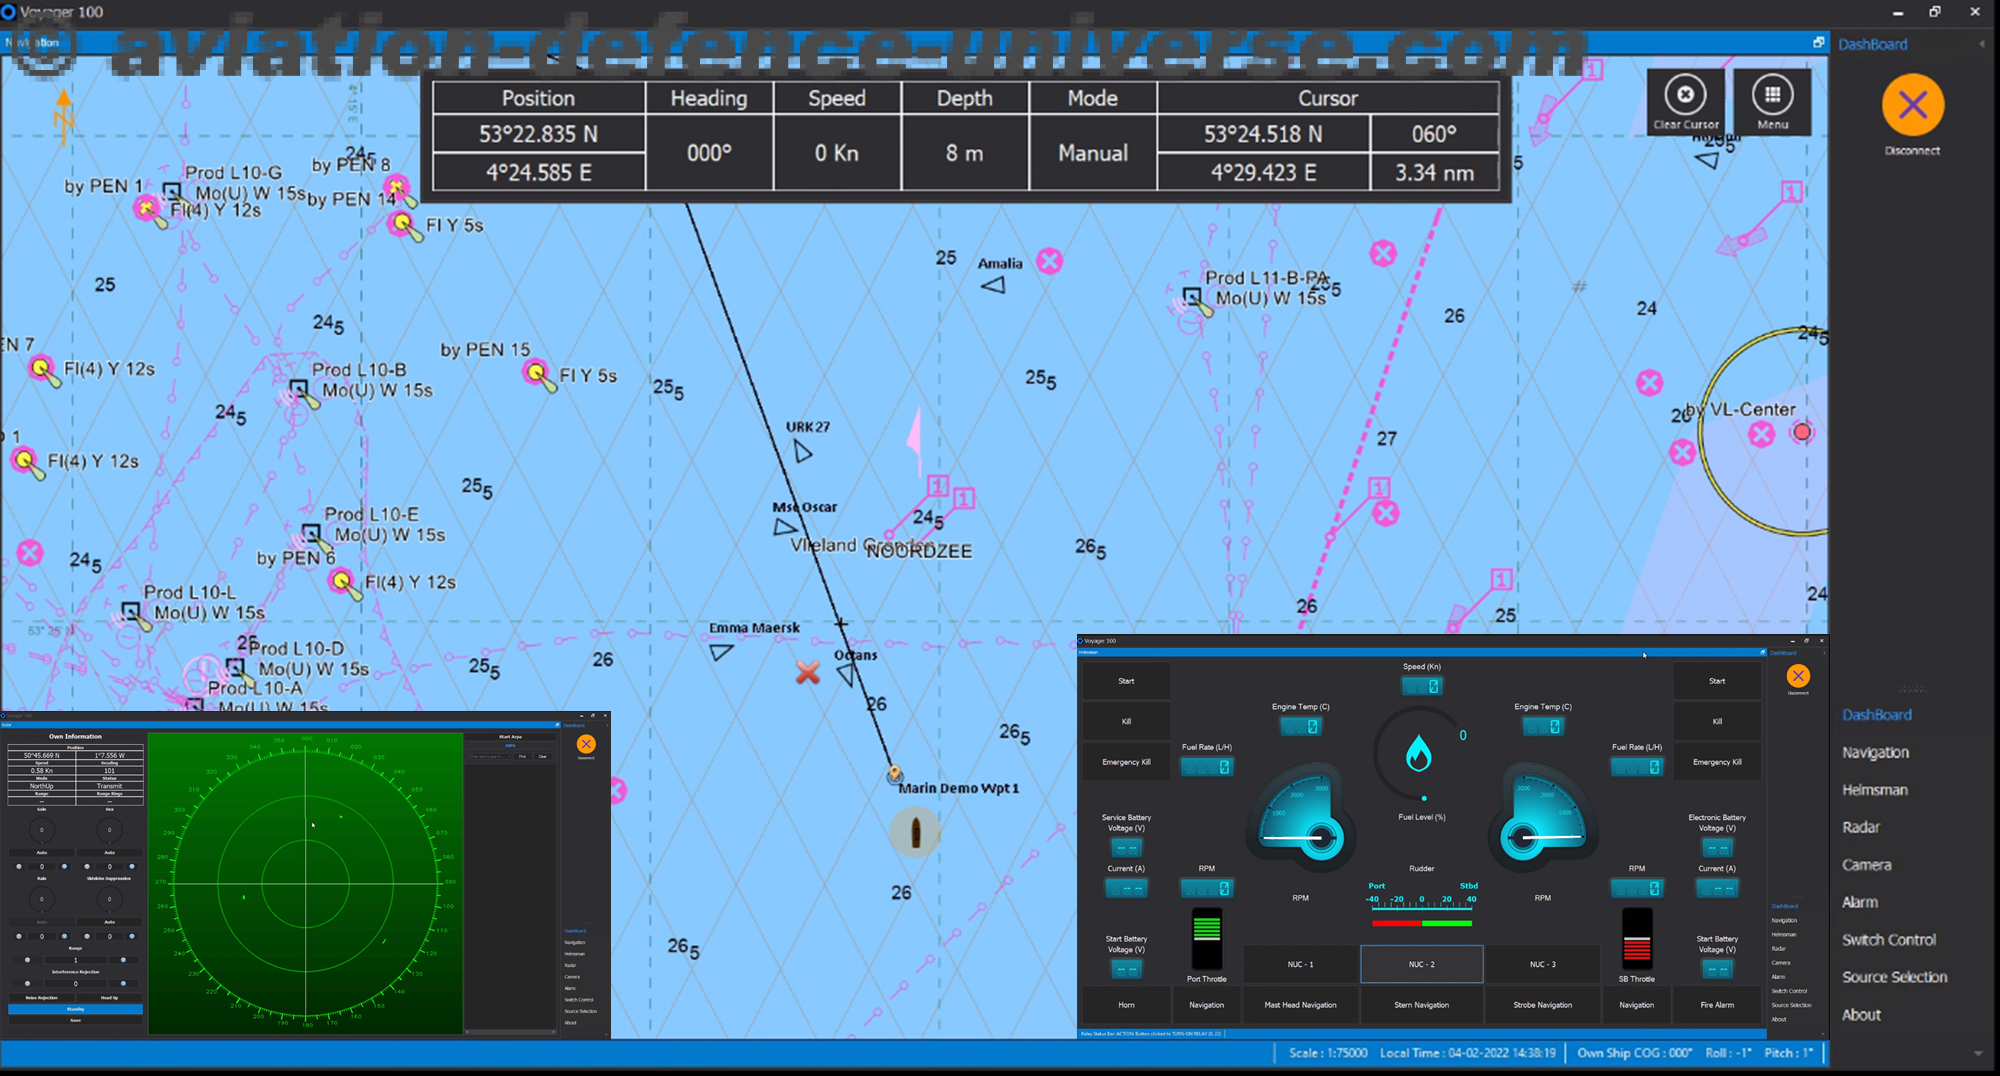Click the port engine Emergency Kill button
The width and height of the screenshot is (2000, 1076).
(x=1126, y=762)
